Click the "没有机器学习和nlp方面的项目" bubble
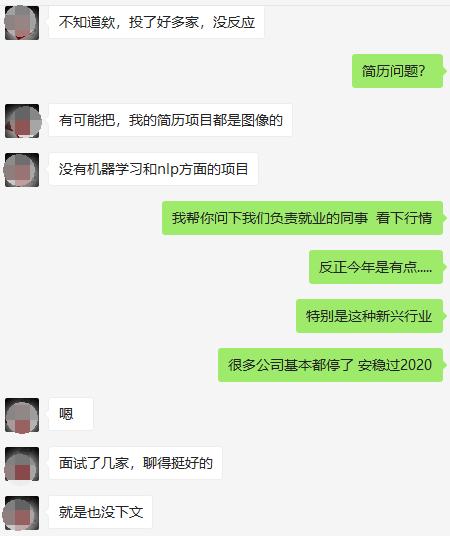 pyautogui.click(x=153, y=169)
